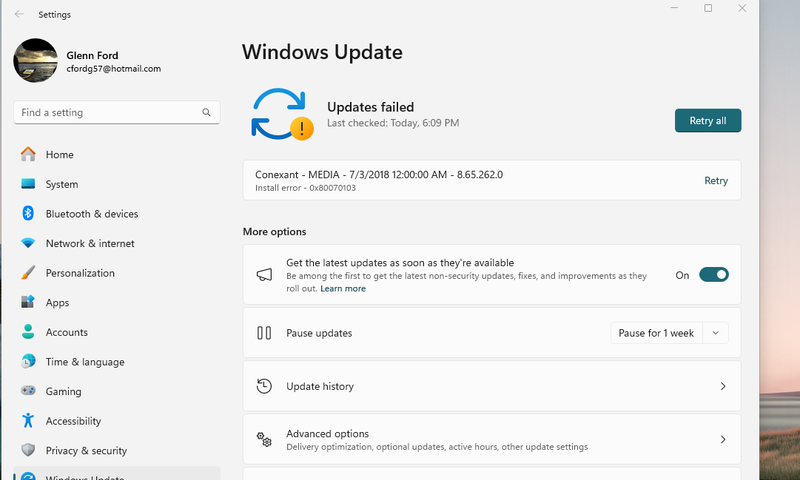
Task: Click the Advanced options title text
Action: click(x=328, y=434)
